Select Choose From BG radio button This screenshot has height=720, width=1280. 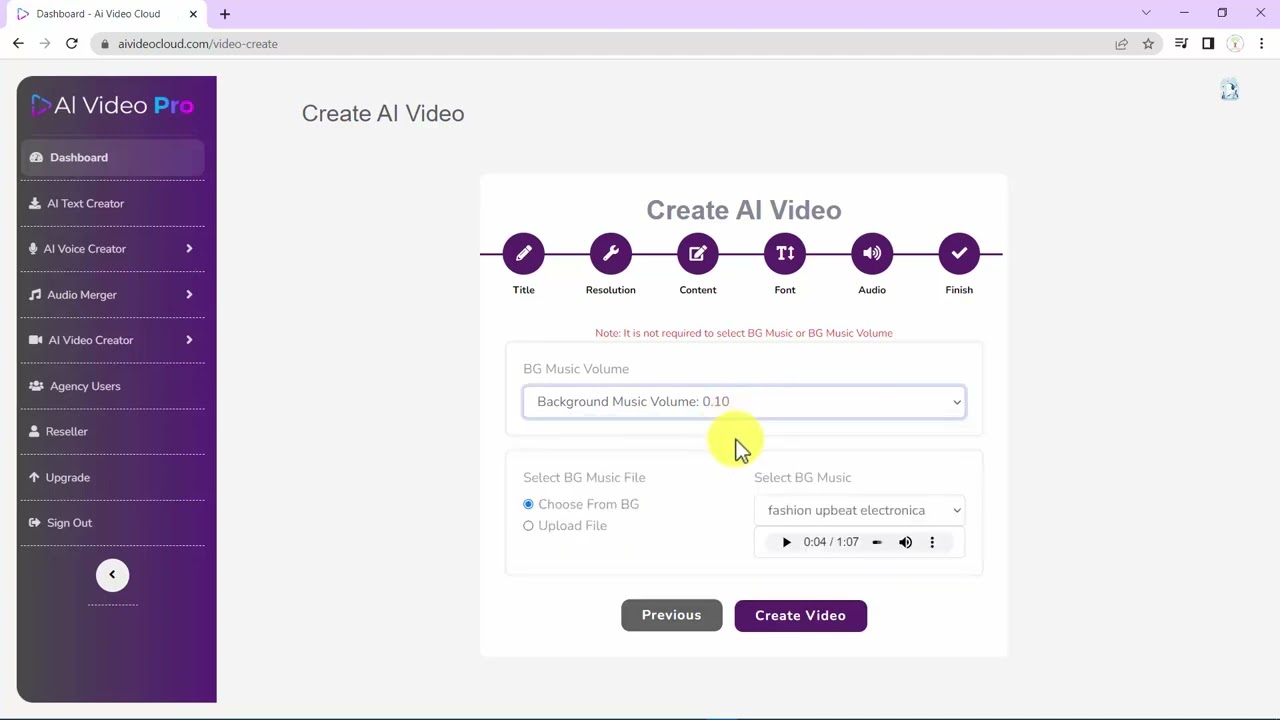point(528,504)
